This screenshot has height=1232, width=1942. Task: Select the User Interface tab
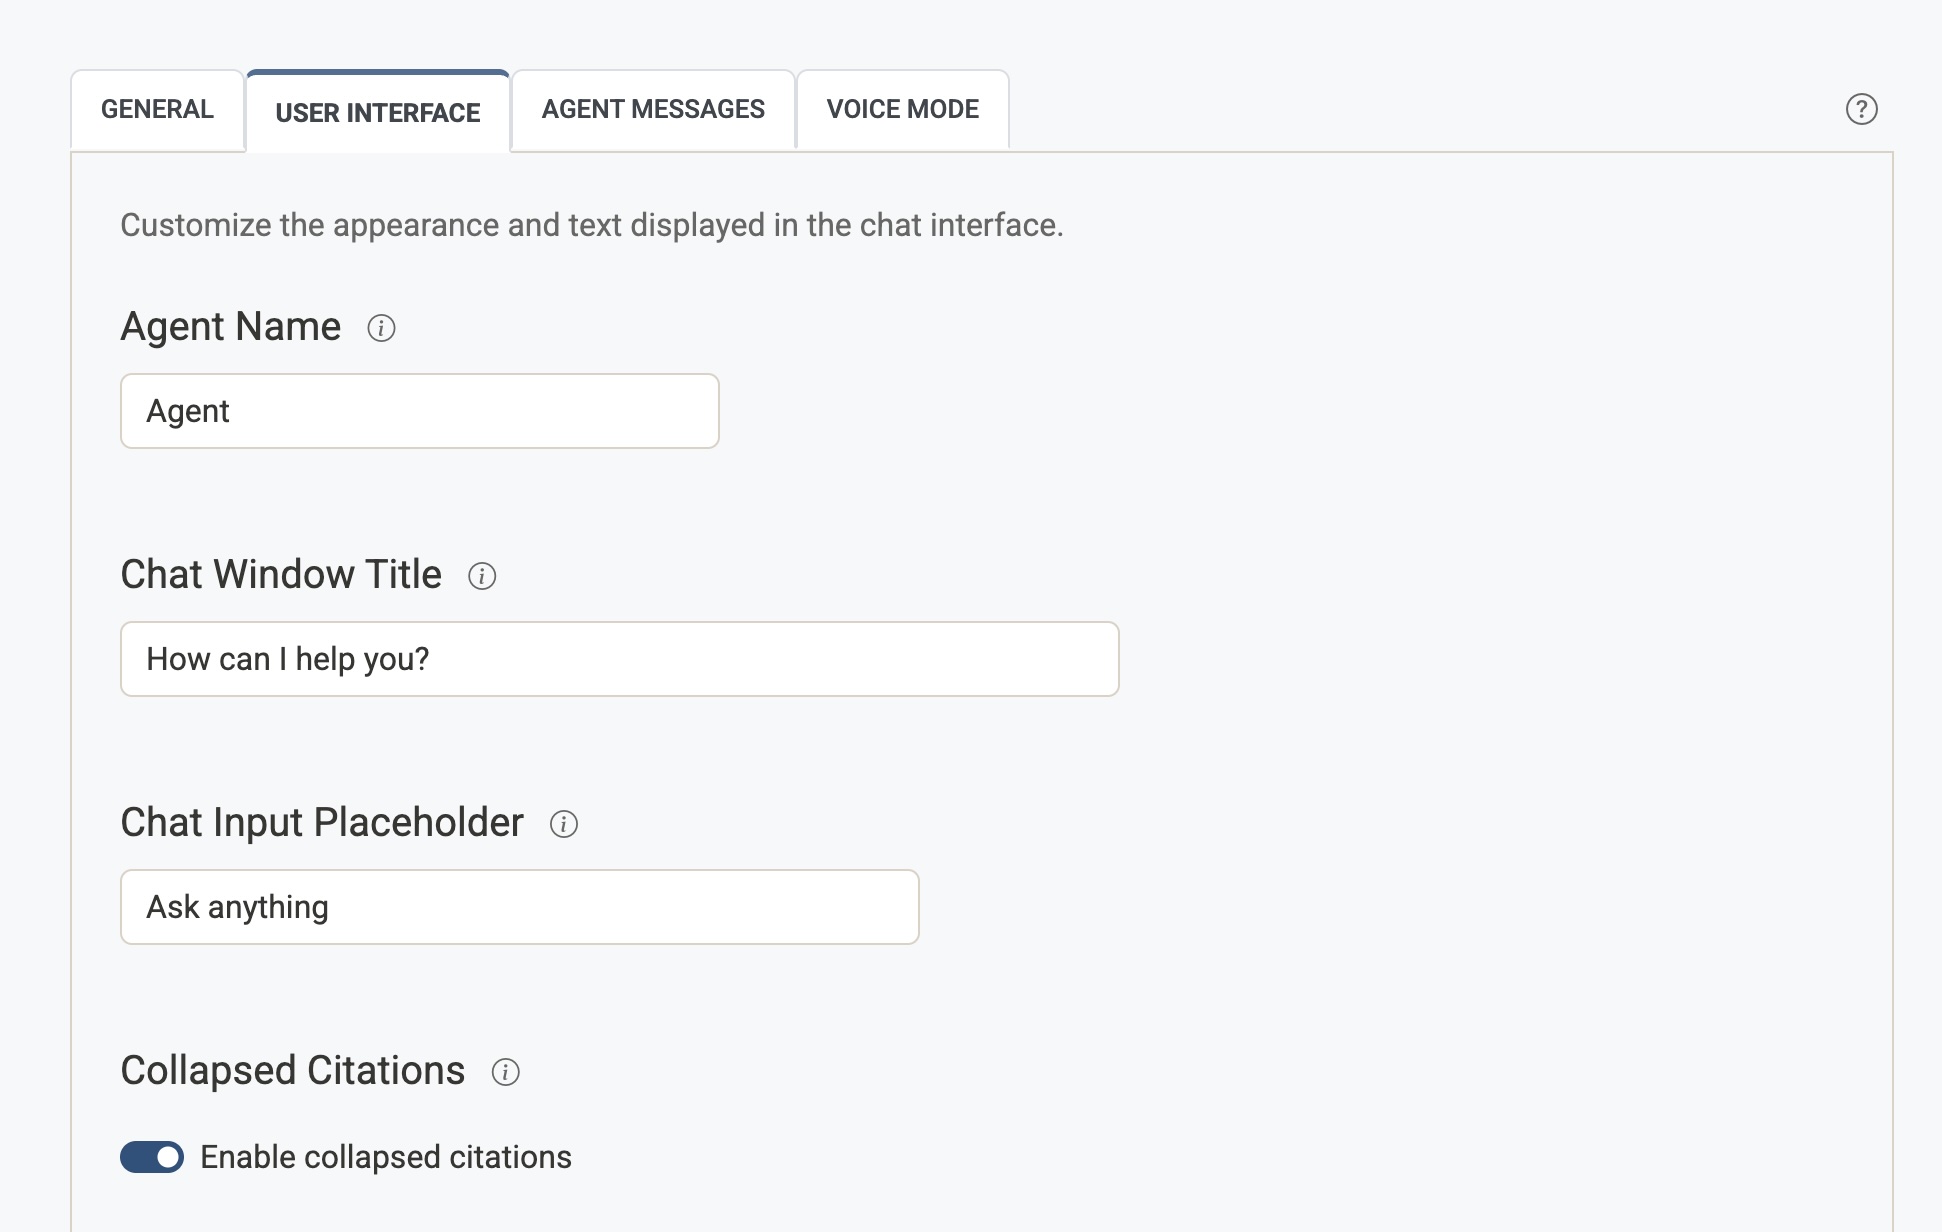(378, 112)
